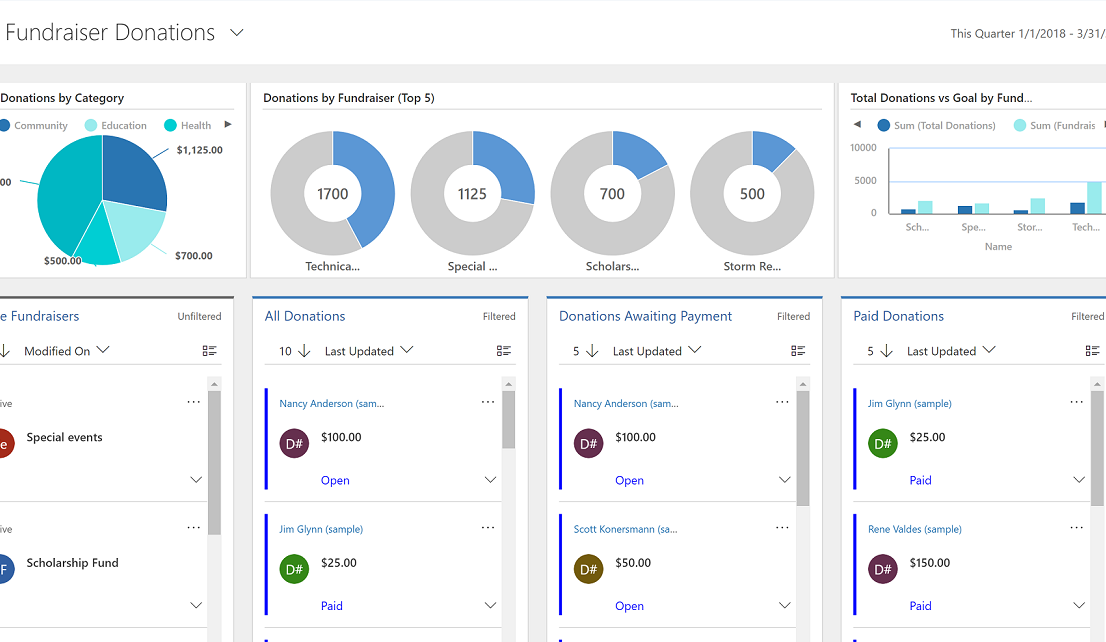Image resolution: width=1106 pixels, height=642 pixels.
Task: Click the Technical donut chart showing 1700
Action: coord(332,193)
